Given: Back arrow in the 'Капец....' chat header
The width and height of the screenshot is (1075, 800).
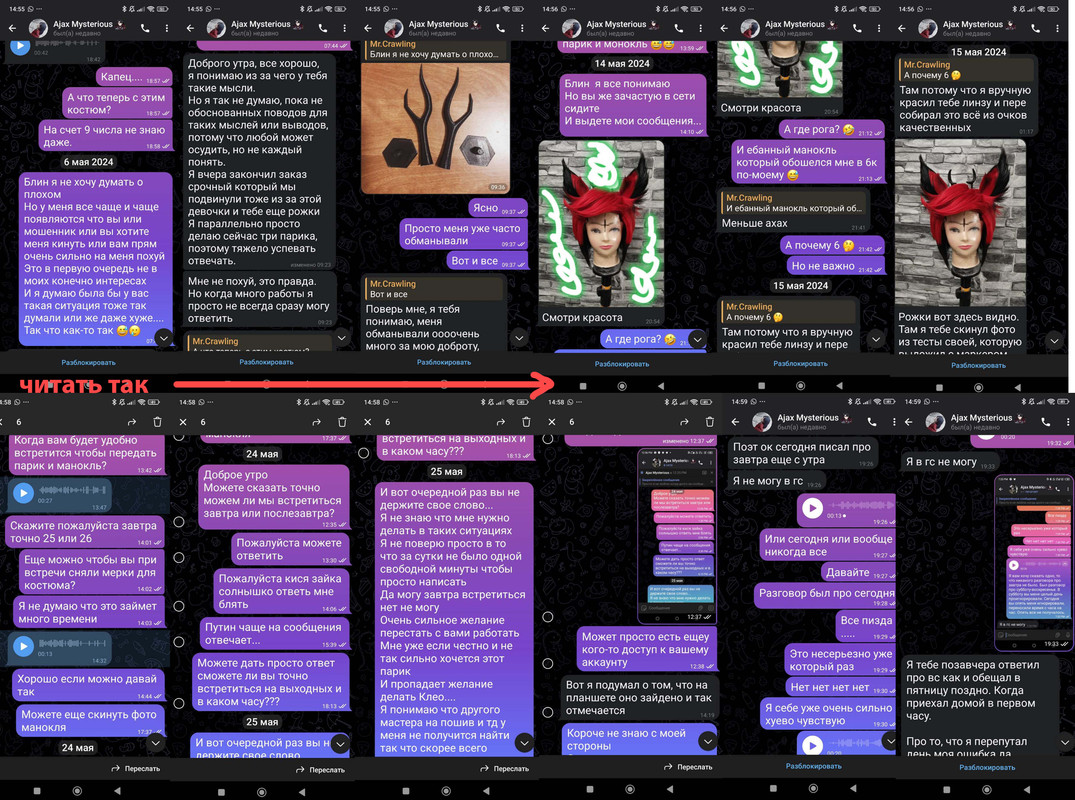Looking at the screenshot, I should [x=12, y=28].
